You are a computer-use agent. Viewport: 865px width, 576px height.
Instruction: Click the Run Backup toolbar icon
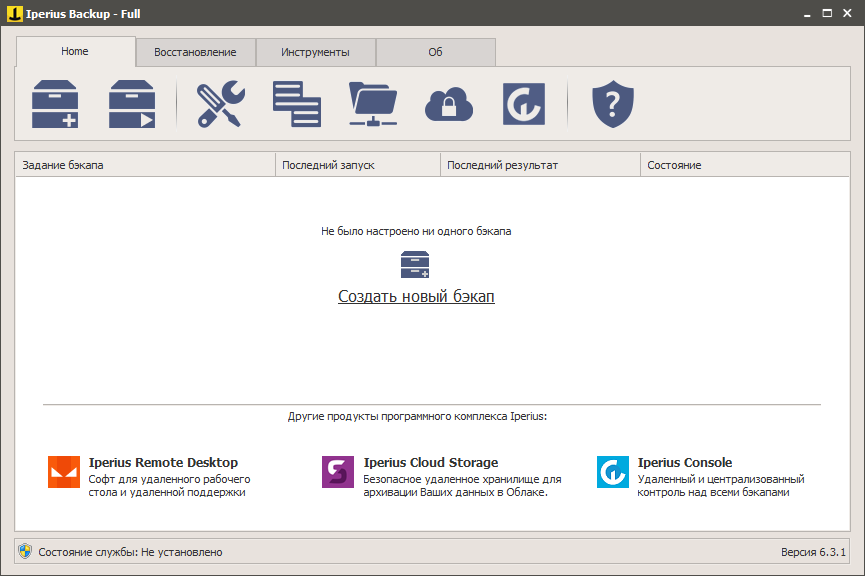coord(131,103)
